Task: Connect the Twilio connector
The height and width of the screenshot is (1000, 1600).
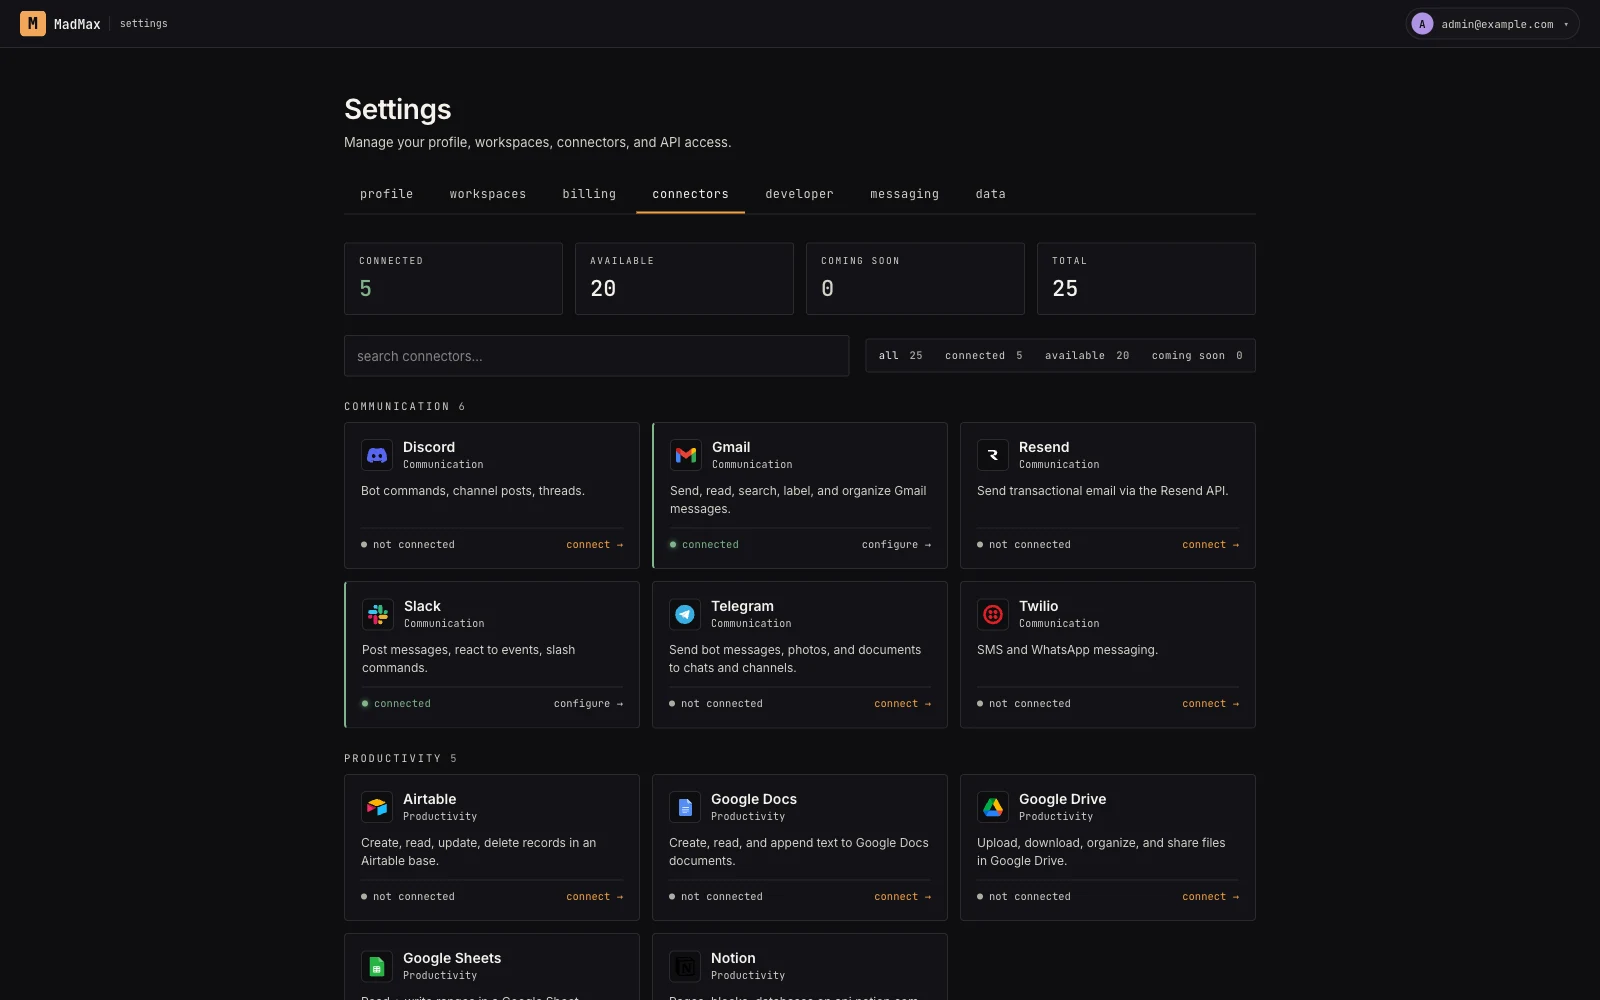Action: click(1210, 704)
